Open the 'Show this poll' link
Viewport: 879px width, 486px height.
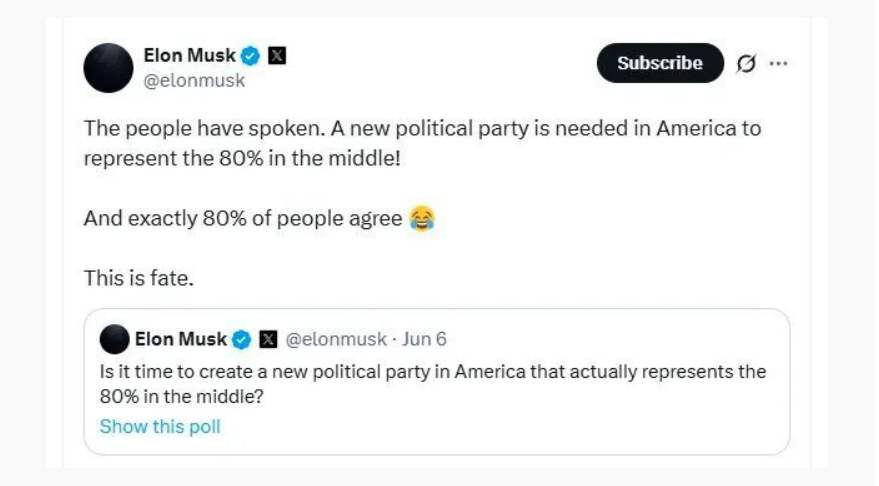(160, 427)
